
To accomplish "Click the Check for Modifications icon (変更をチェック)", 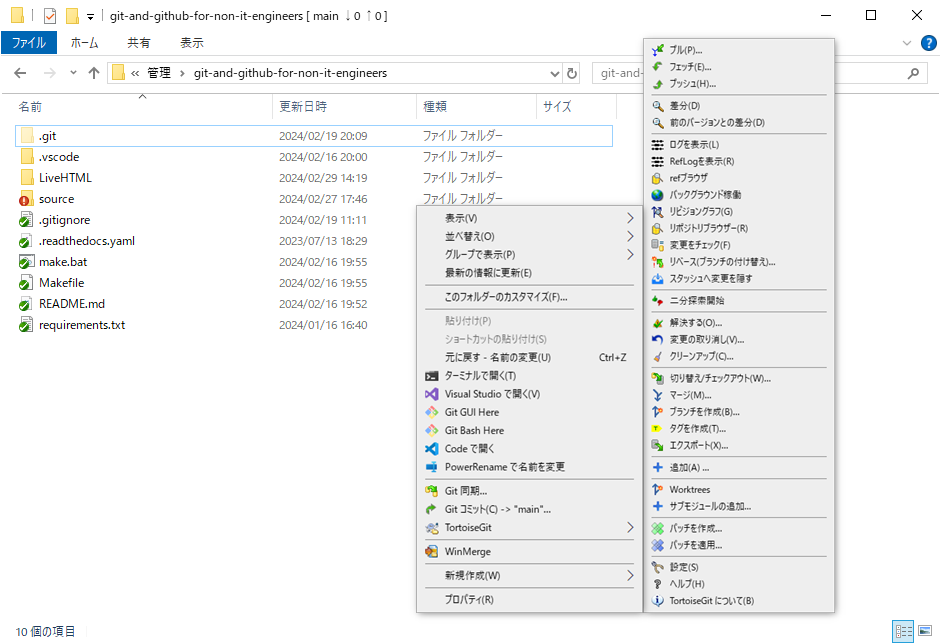I will click(658, 245).
